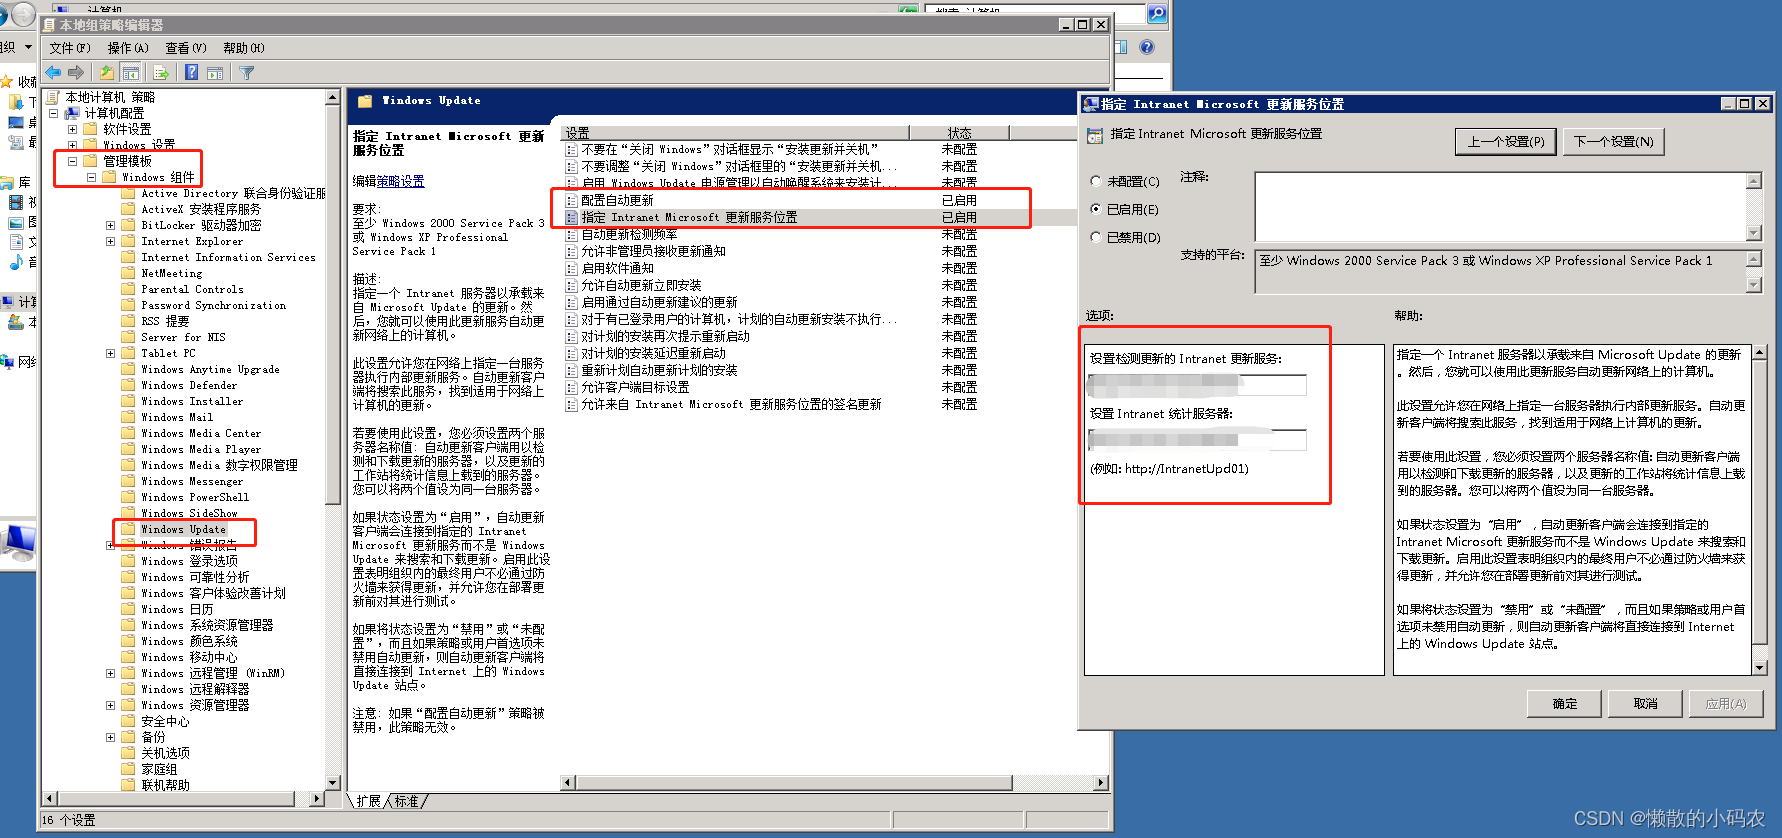Click the Export List toolbar icon

[160, 72]
